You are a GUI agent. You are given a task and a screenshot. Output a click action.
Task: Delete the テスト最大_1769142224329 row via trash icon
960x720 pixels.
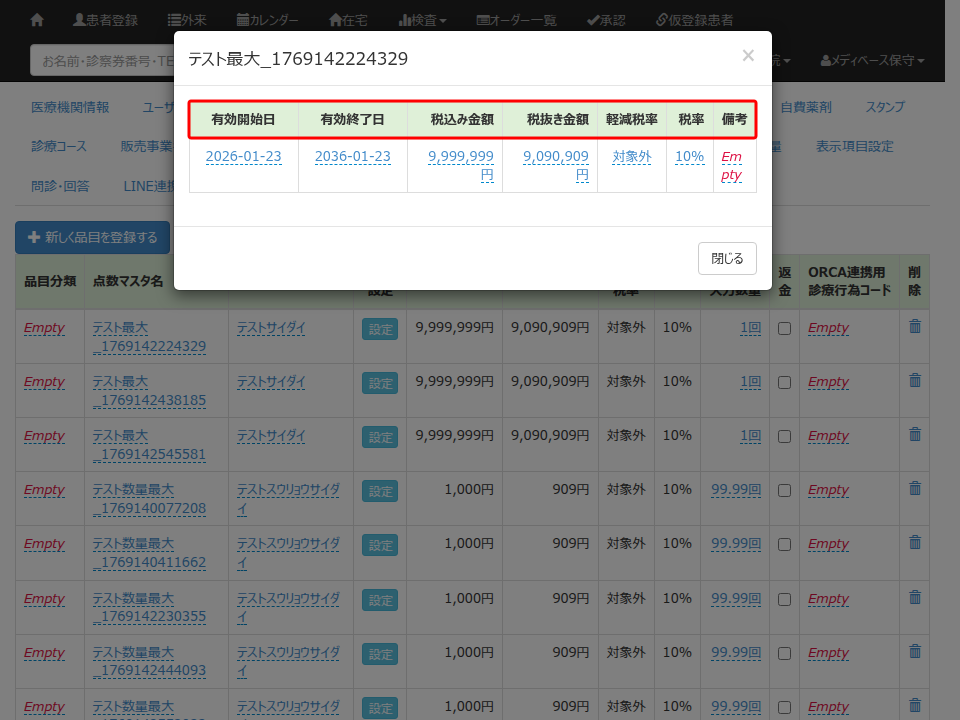[914, 326]
